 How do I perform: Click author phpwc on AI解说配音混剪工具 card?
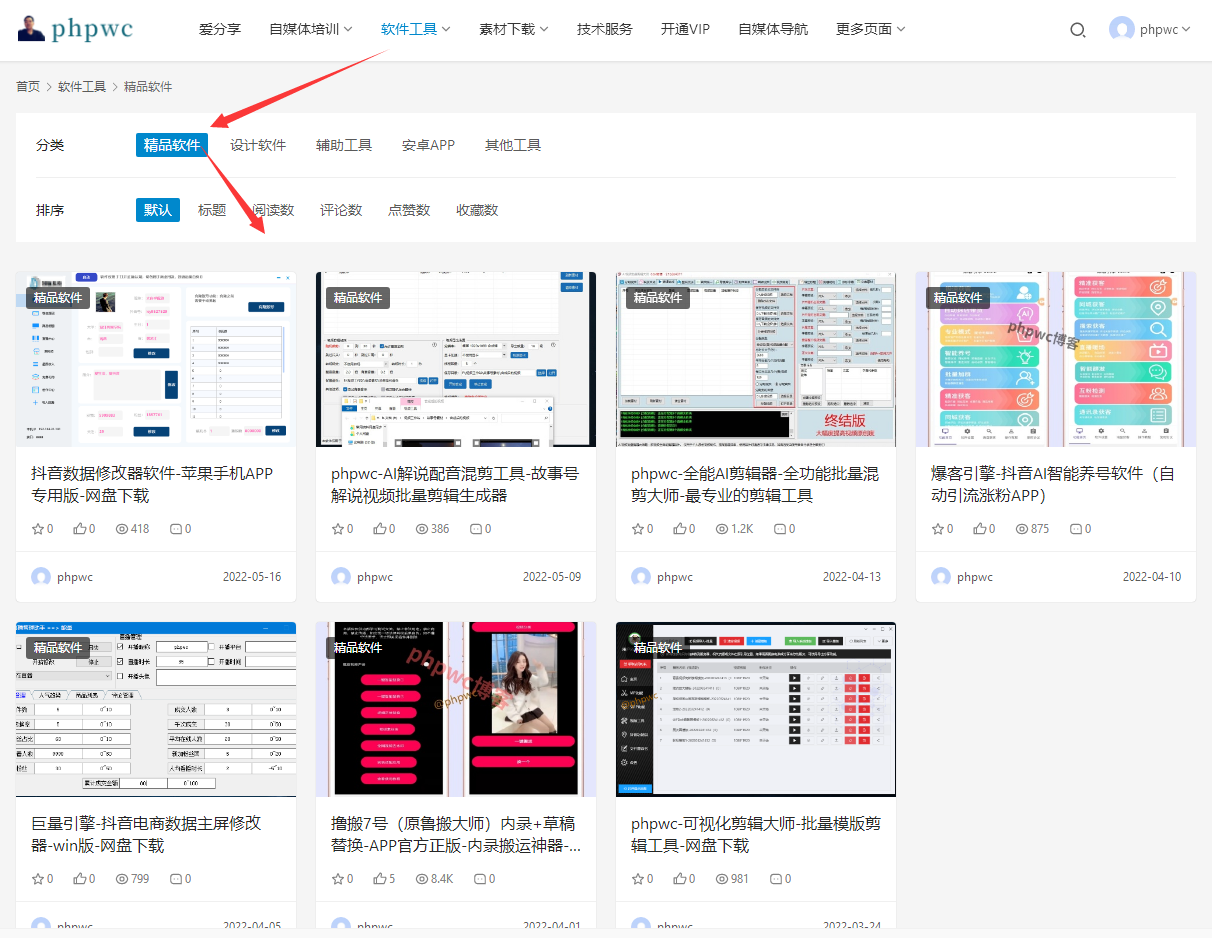[375, 577]
